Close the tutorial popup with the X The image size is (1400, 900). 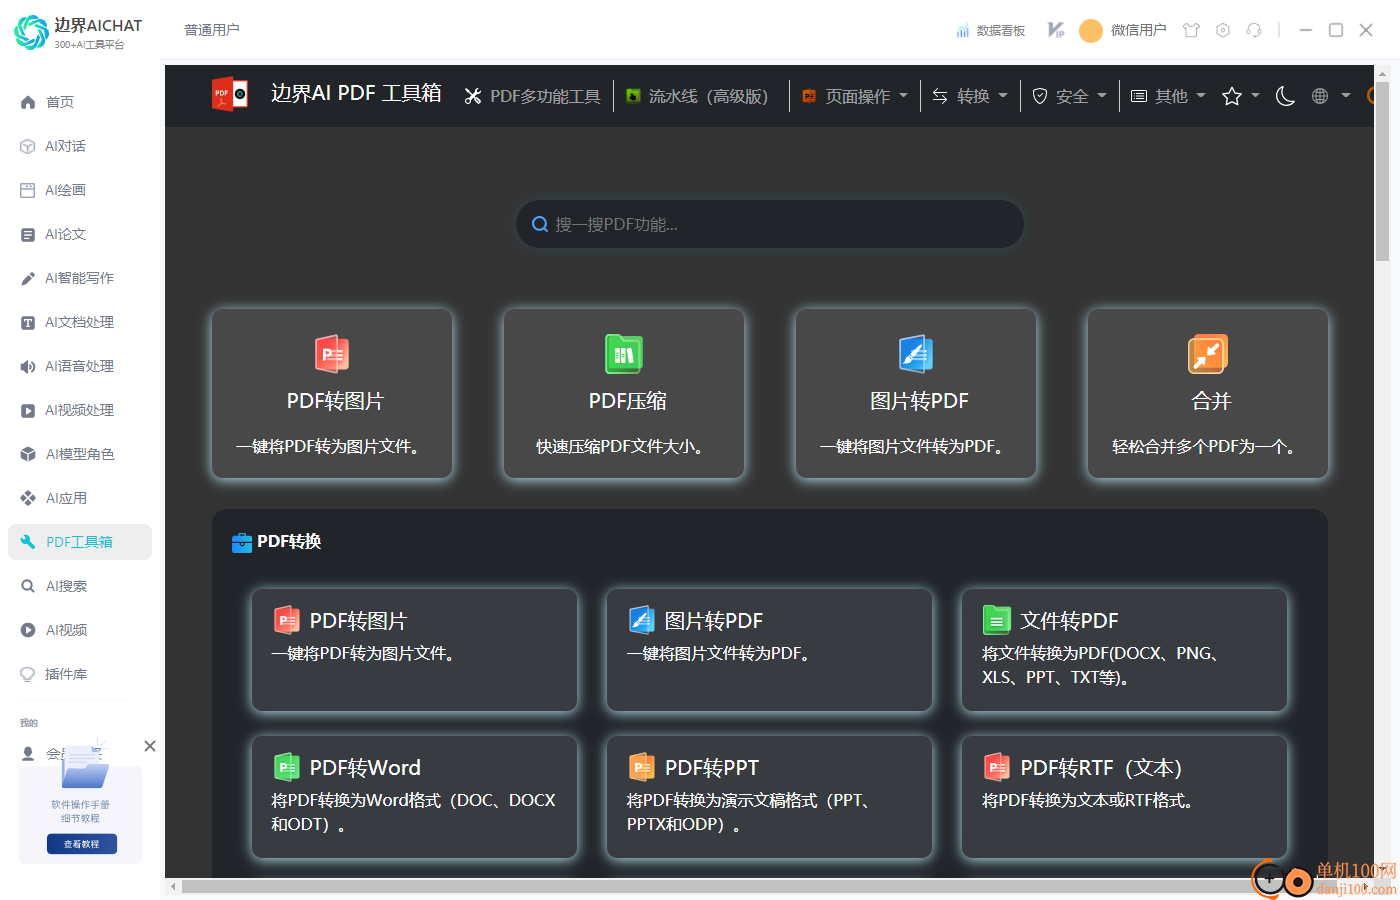(150, 746)
